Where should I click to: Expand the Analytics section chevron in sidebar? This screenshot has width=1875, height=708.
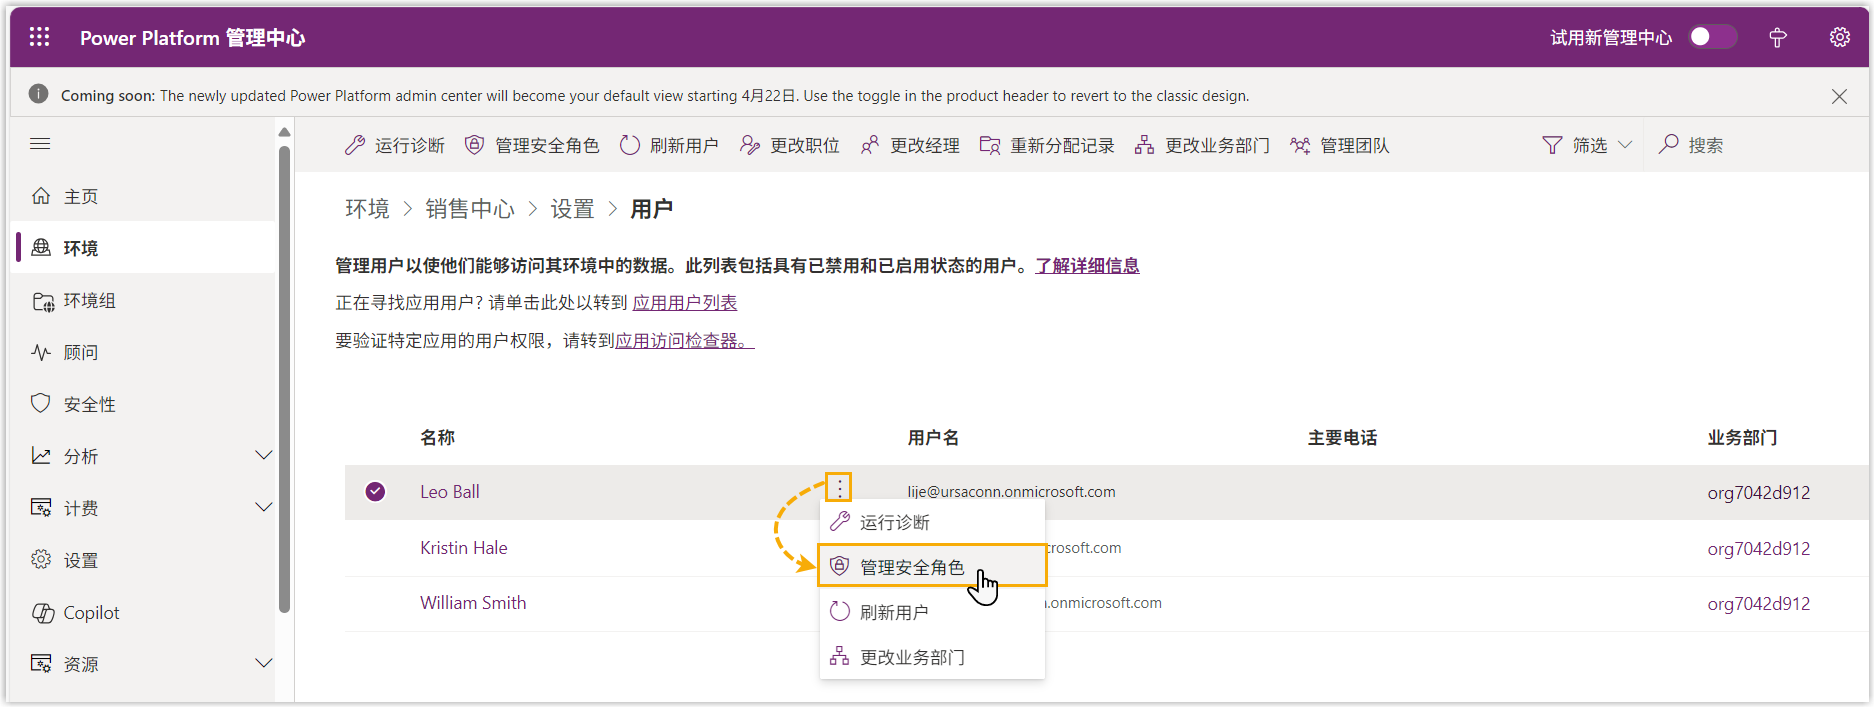[x=264, y=456]
